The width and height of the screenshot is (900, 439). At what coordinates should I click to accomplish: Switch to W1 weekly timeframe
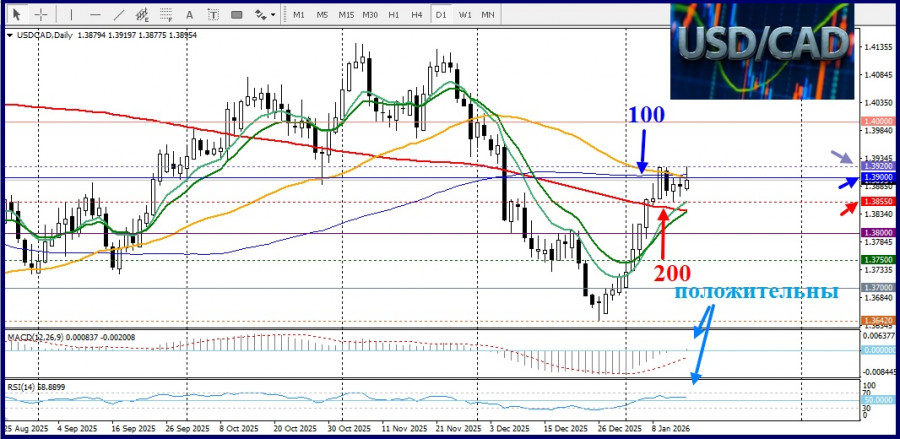pos(466,15)
